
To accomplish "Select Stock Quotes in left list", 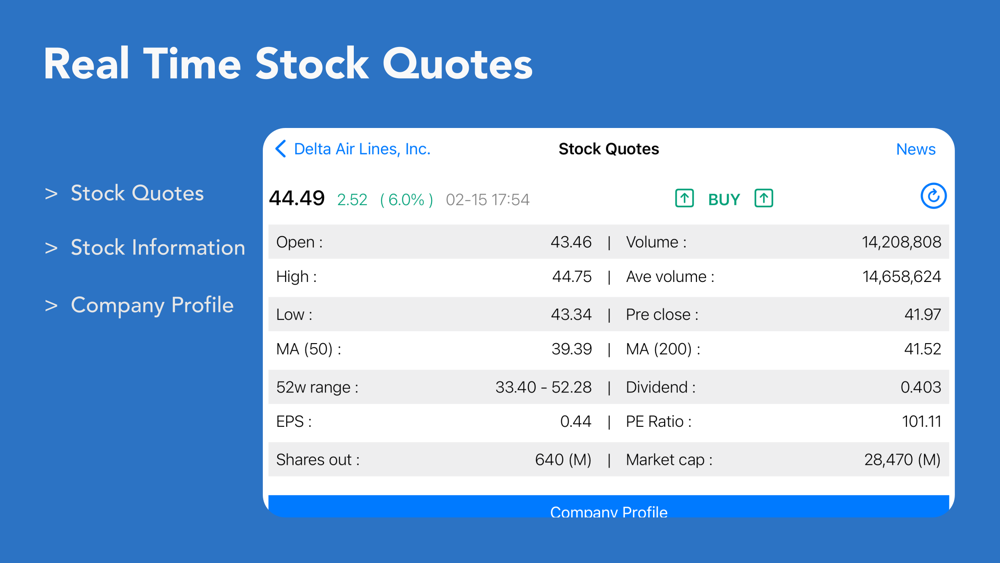I will click(136, 193).
